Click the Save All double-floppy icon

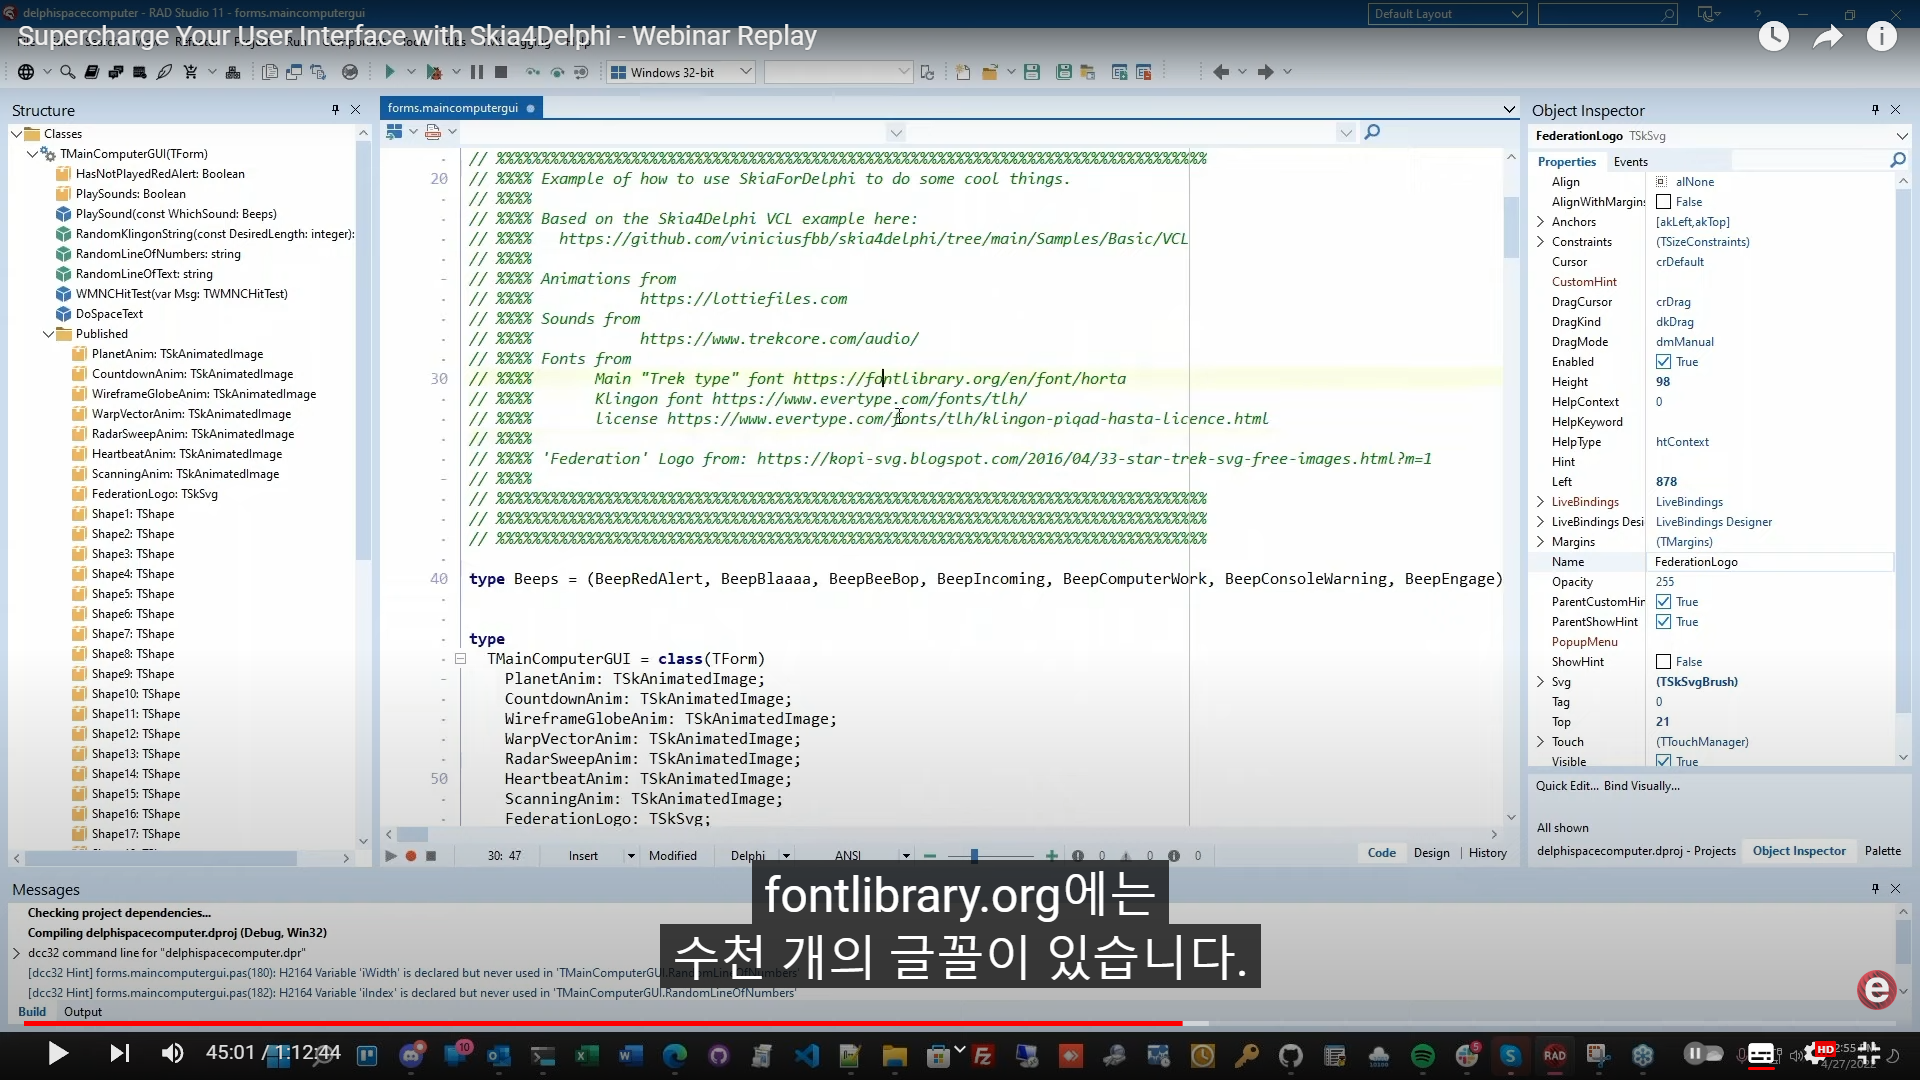(x=1064, y=72)
